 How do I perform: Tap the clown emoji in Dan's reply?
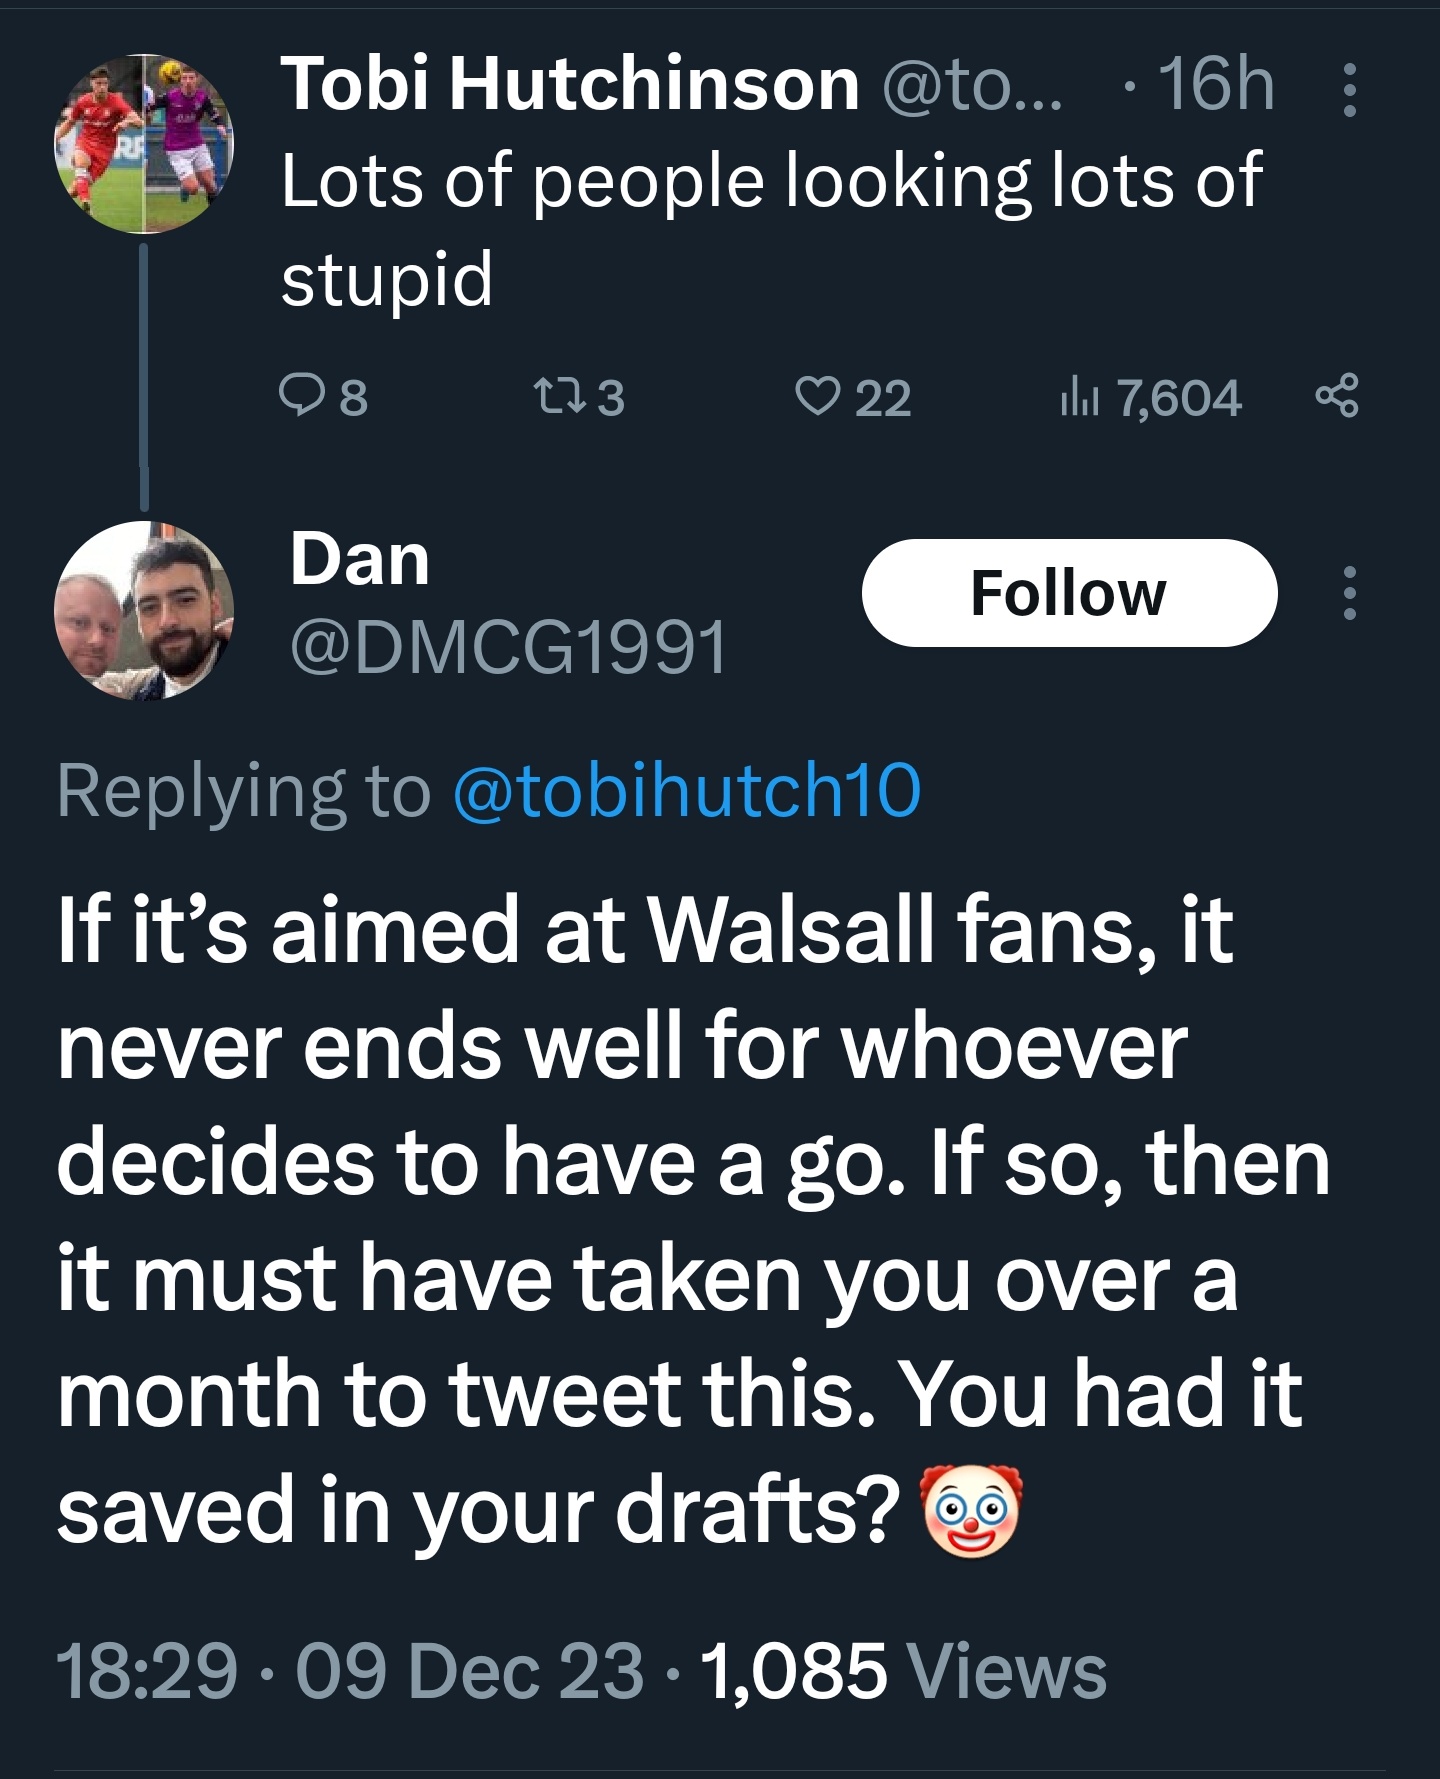click(x=971, y=1511)
